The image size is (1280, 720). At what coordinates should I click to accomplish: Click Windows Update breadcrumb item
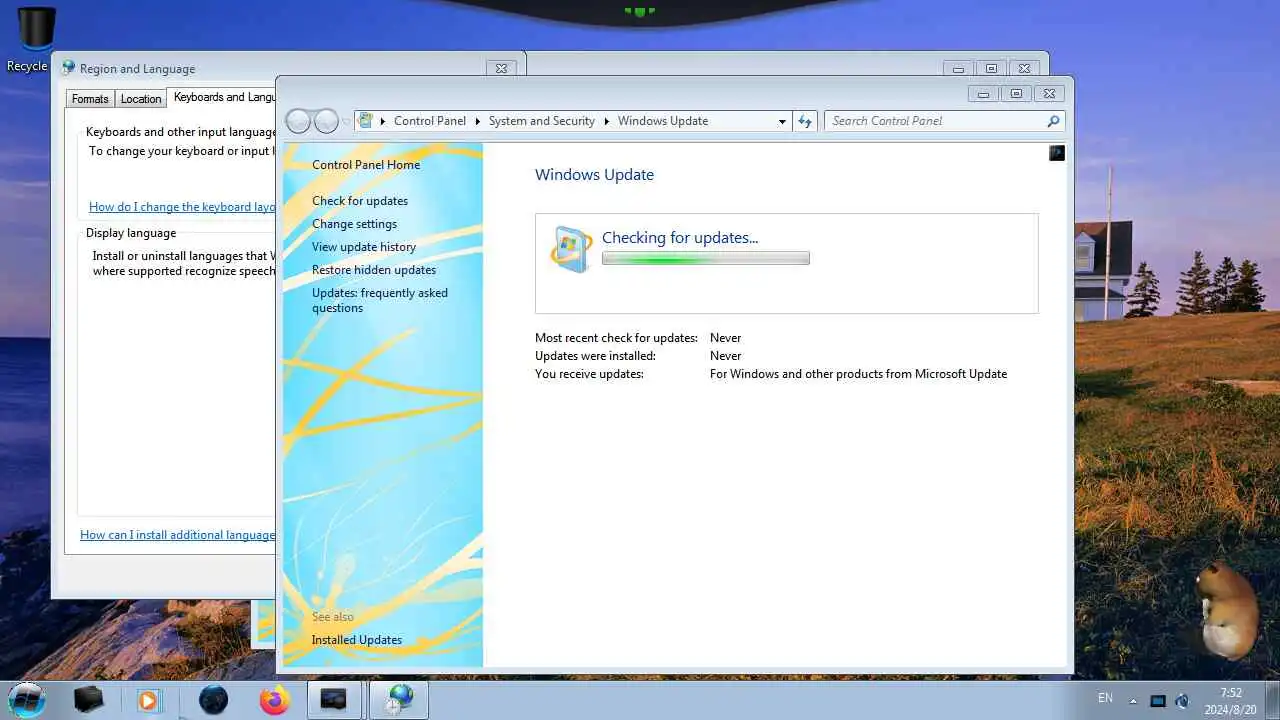click(663, 121)
